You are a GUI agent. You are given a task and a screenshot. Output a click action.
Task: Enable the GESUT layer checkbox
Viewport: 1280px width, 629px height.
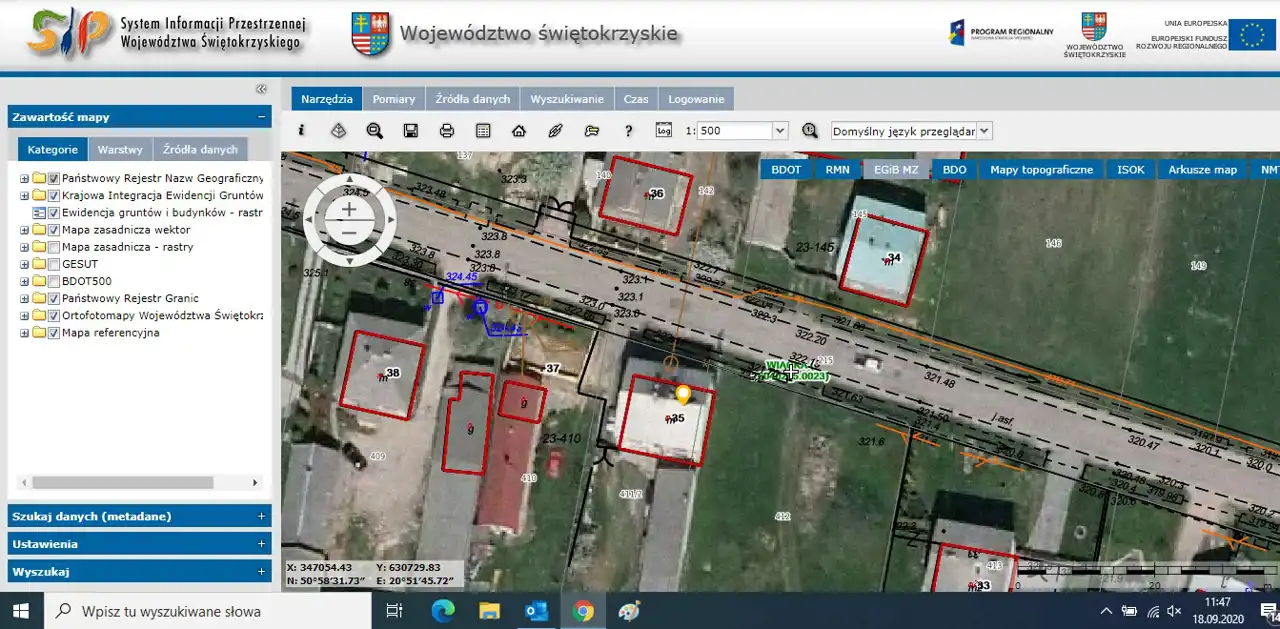(54, 264)
